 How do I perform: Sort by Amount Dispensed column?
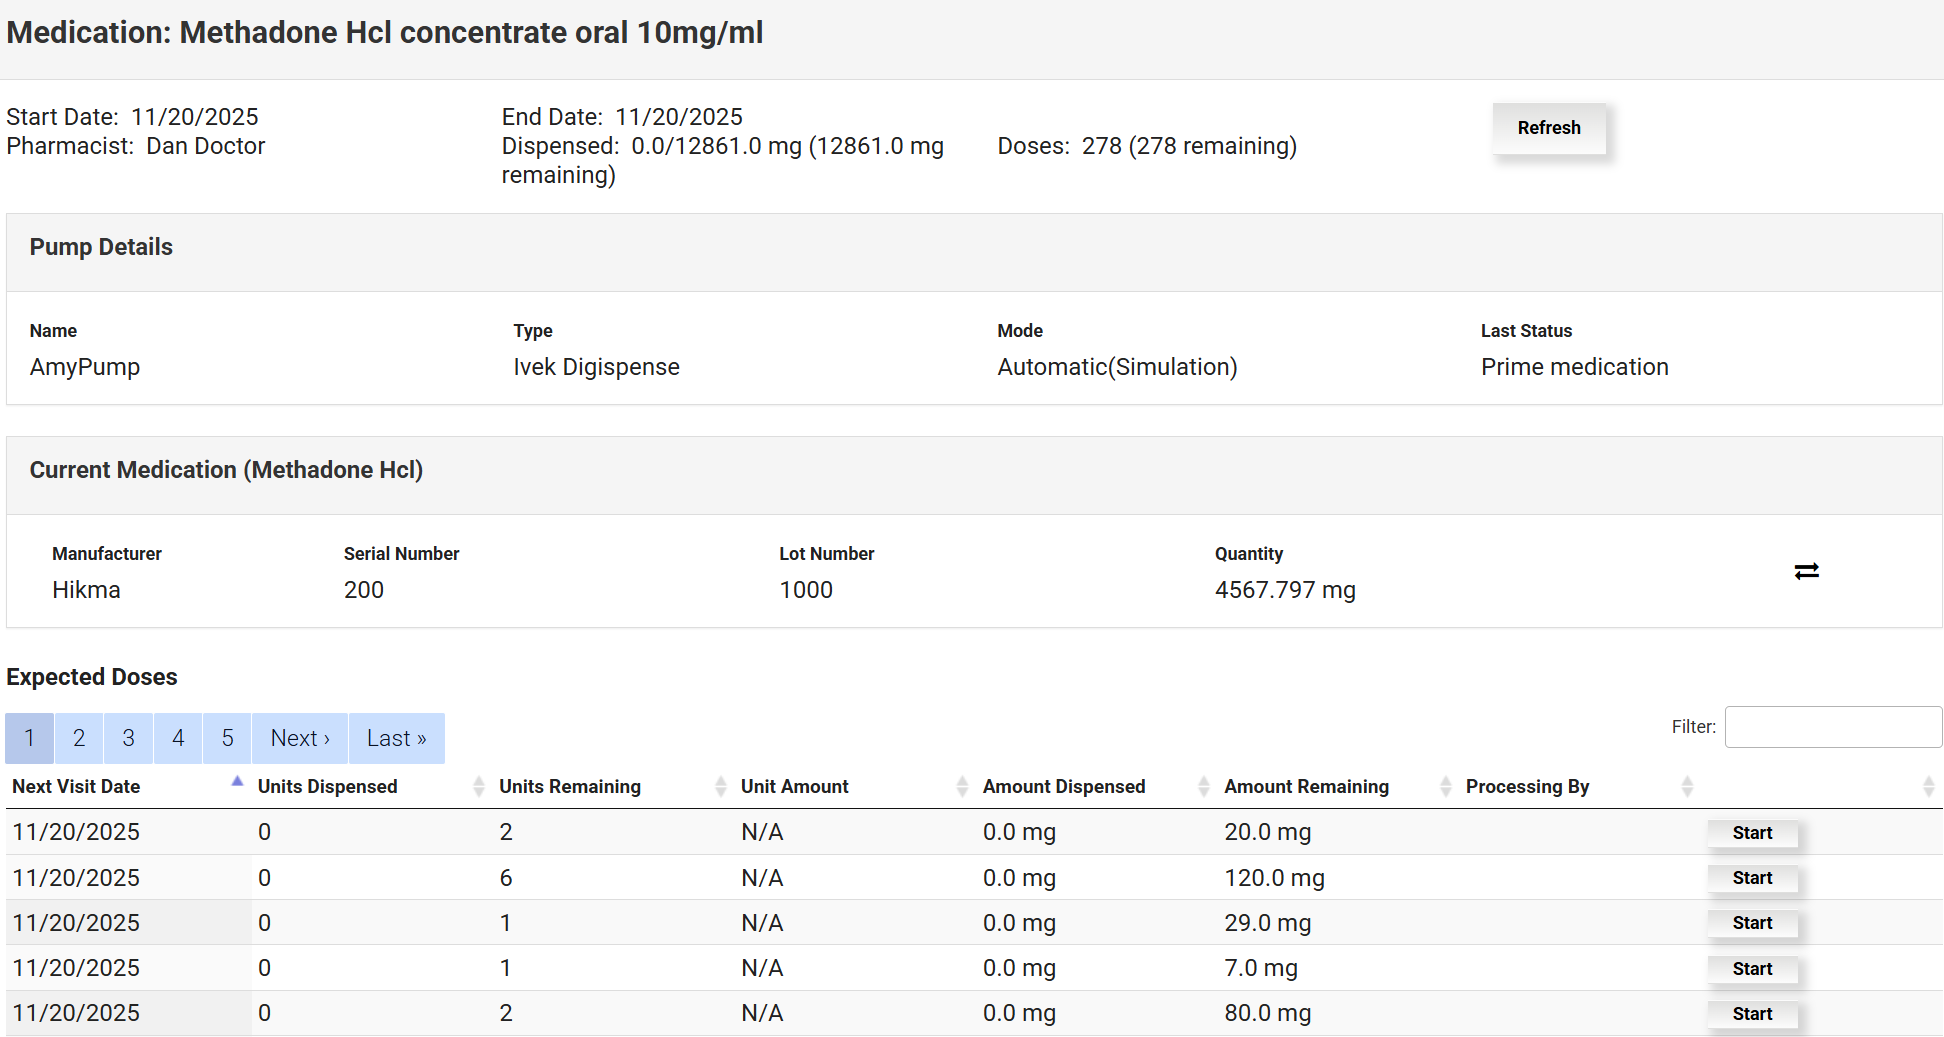click(x=1063, y=787)
